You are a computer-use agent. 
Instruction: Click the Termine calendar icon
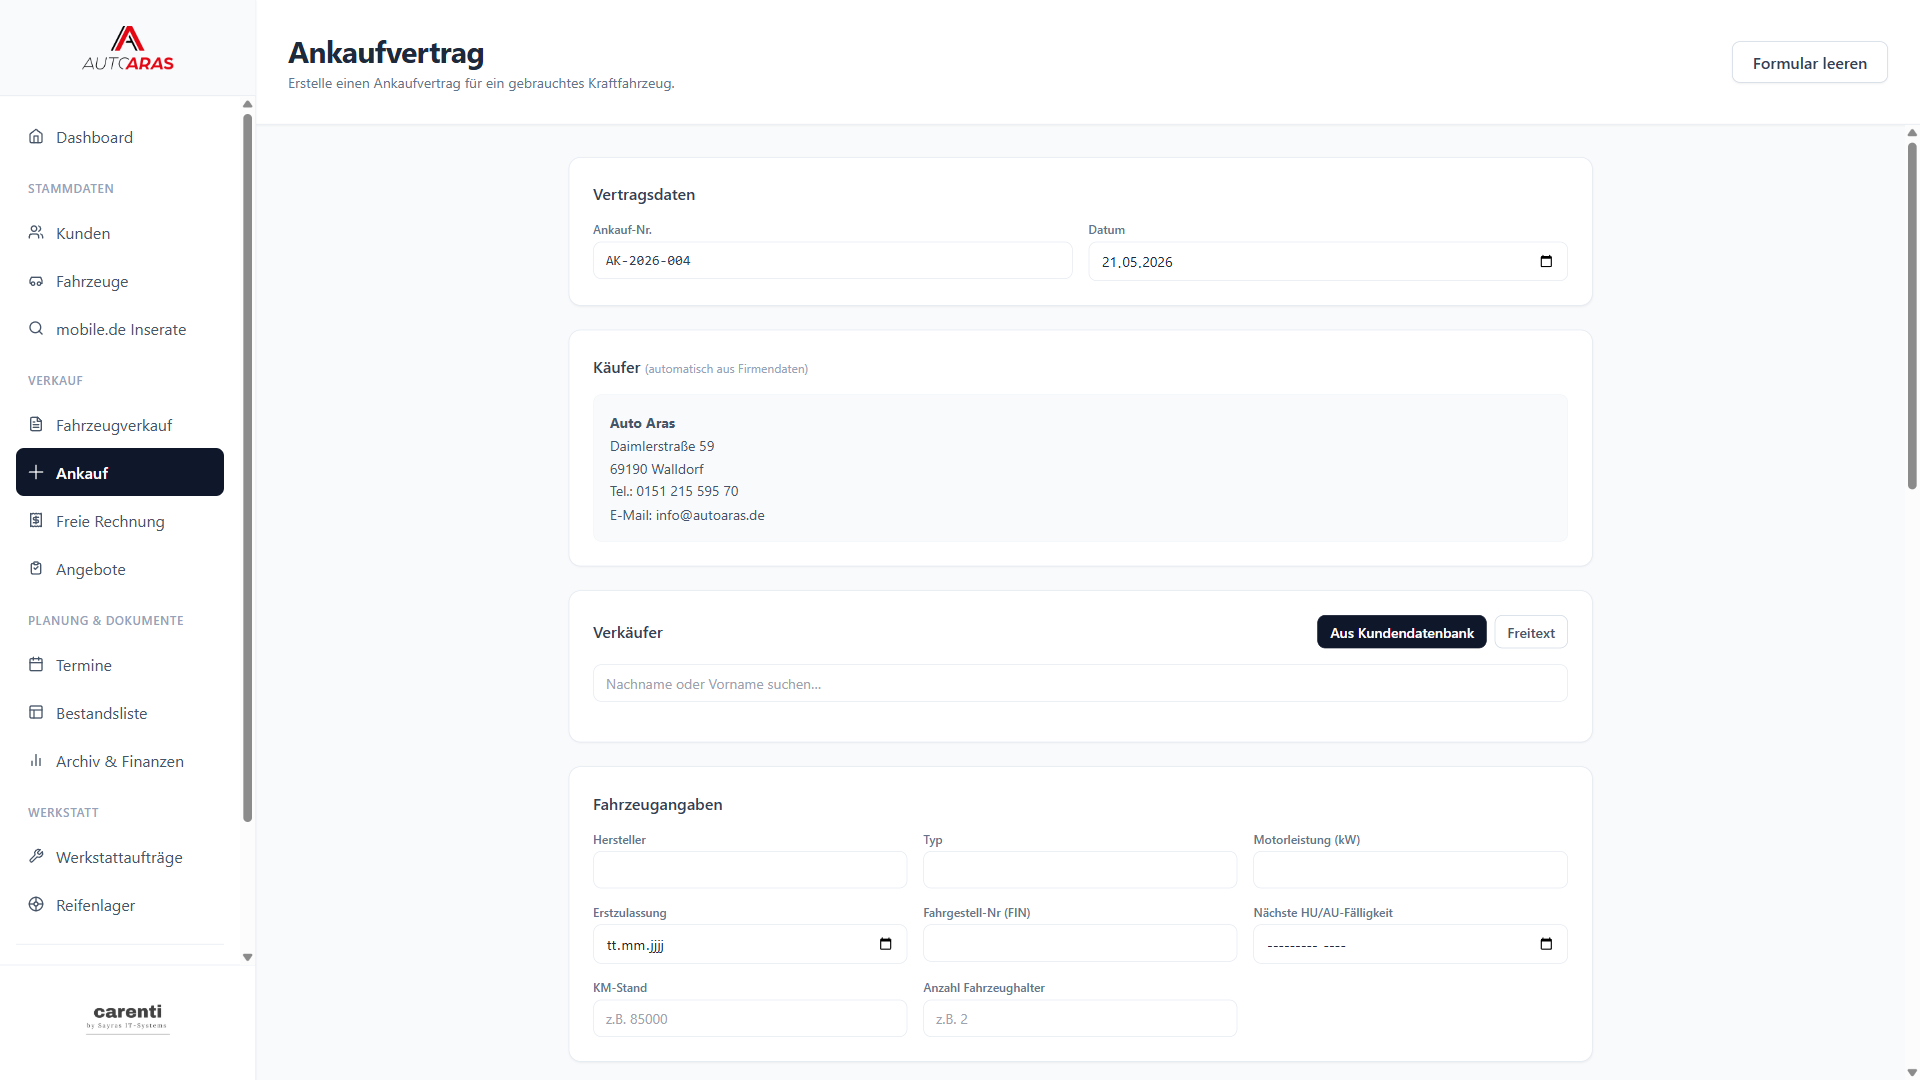pos(36,665)
